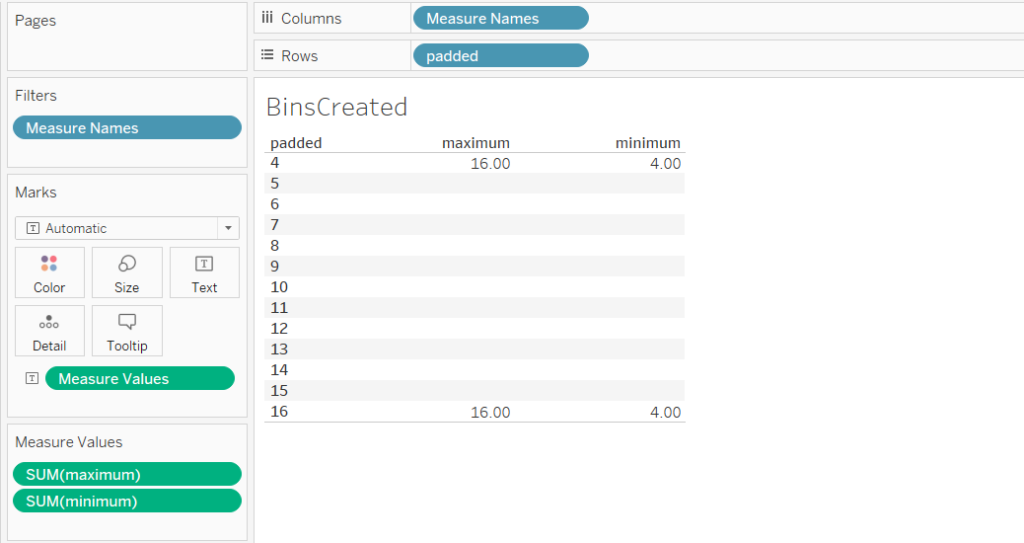1024x543 pixels.
Task: Open the Text marks card
Action: 204,272
